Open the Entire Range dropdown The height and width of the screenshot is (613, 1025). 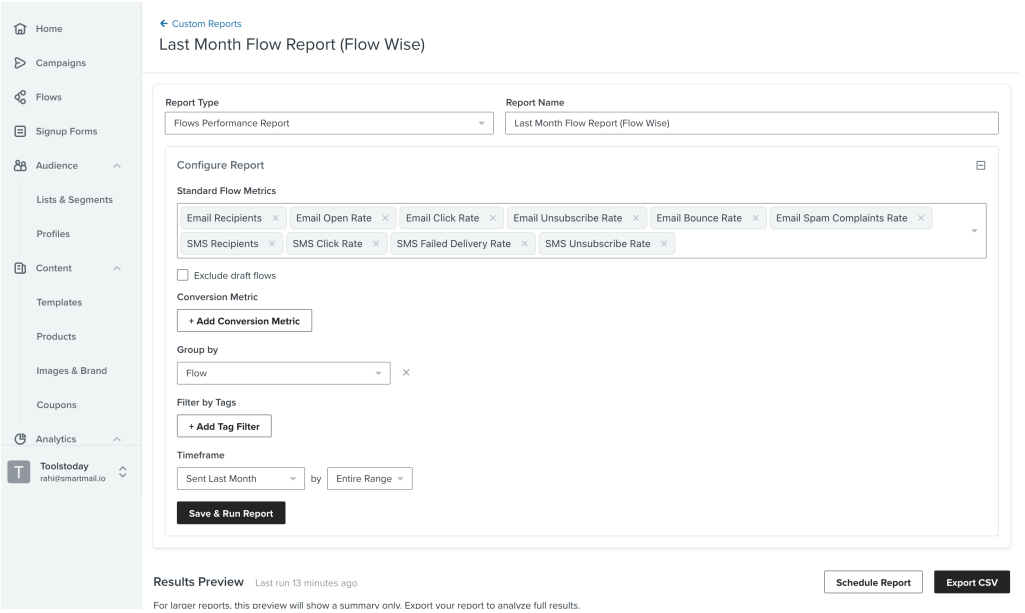(370, 478)
